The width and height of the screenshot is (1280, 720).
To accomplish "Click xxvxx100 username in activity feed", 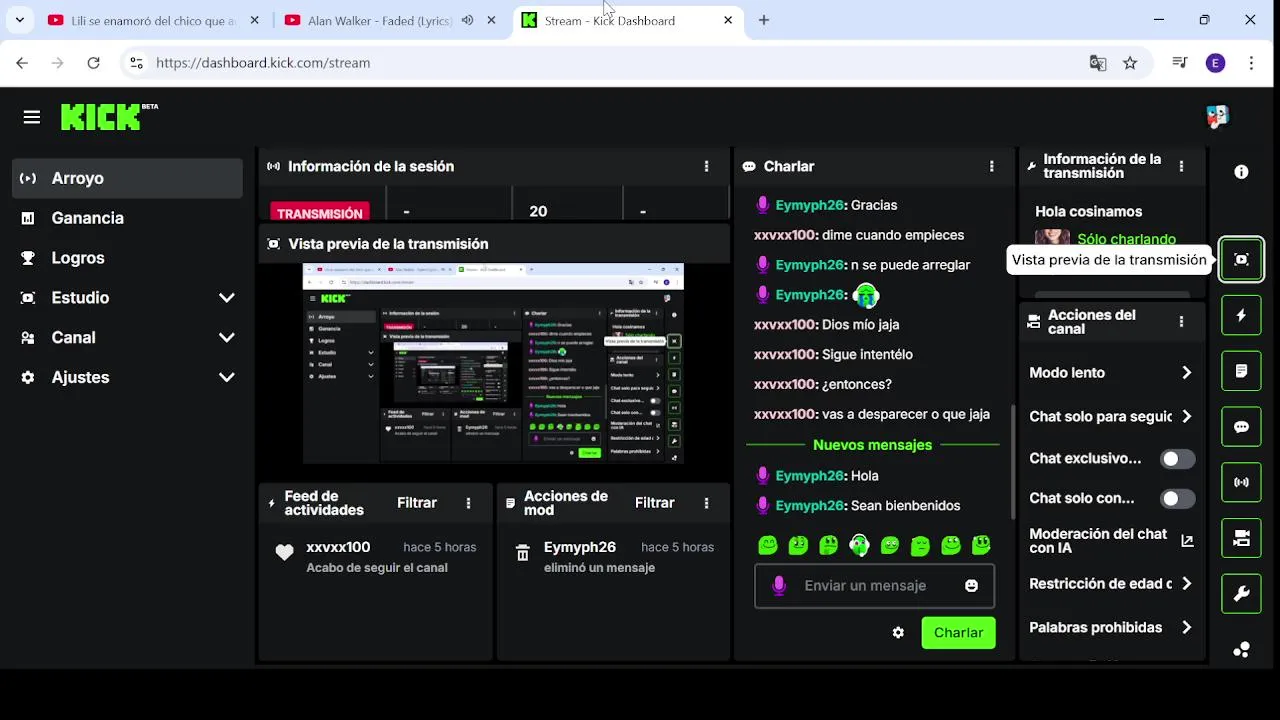I will (338, 547).
